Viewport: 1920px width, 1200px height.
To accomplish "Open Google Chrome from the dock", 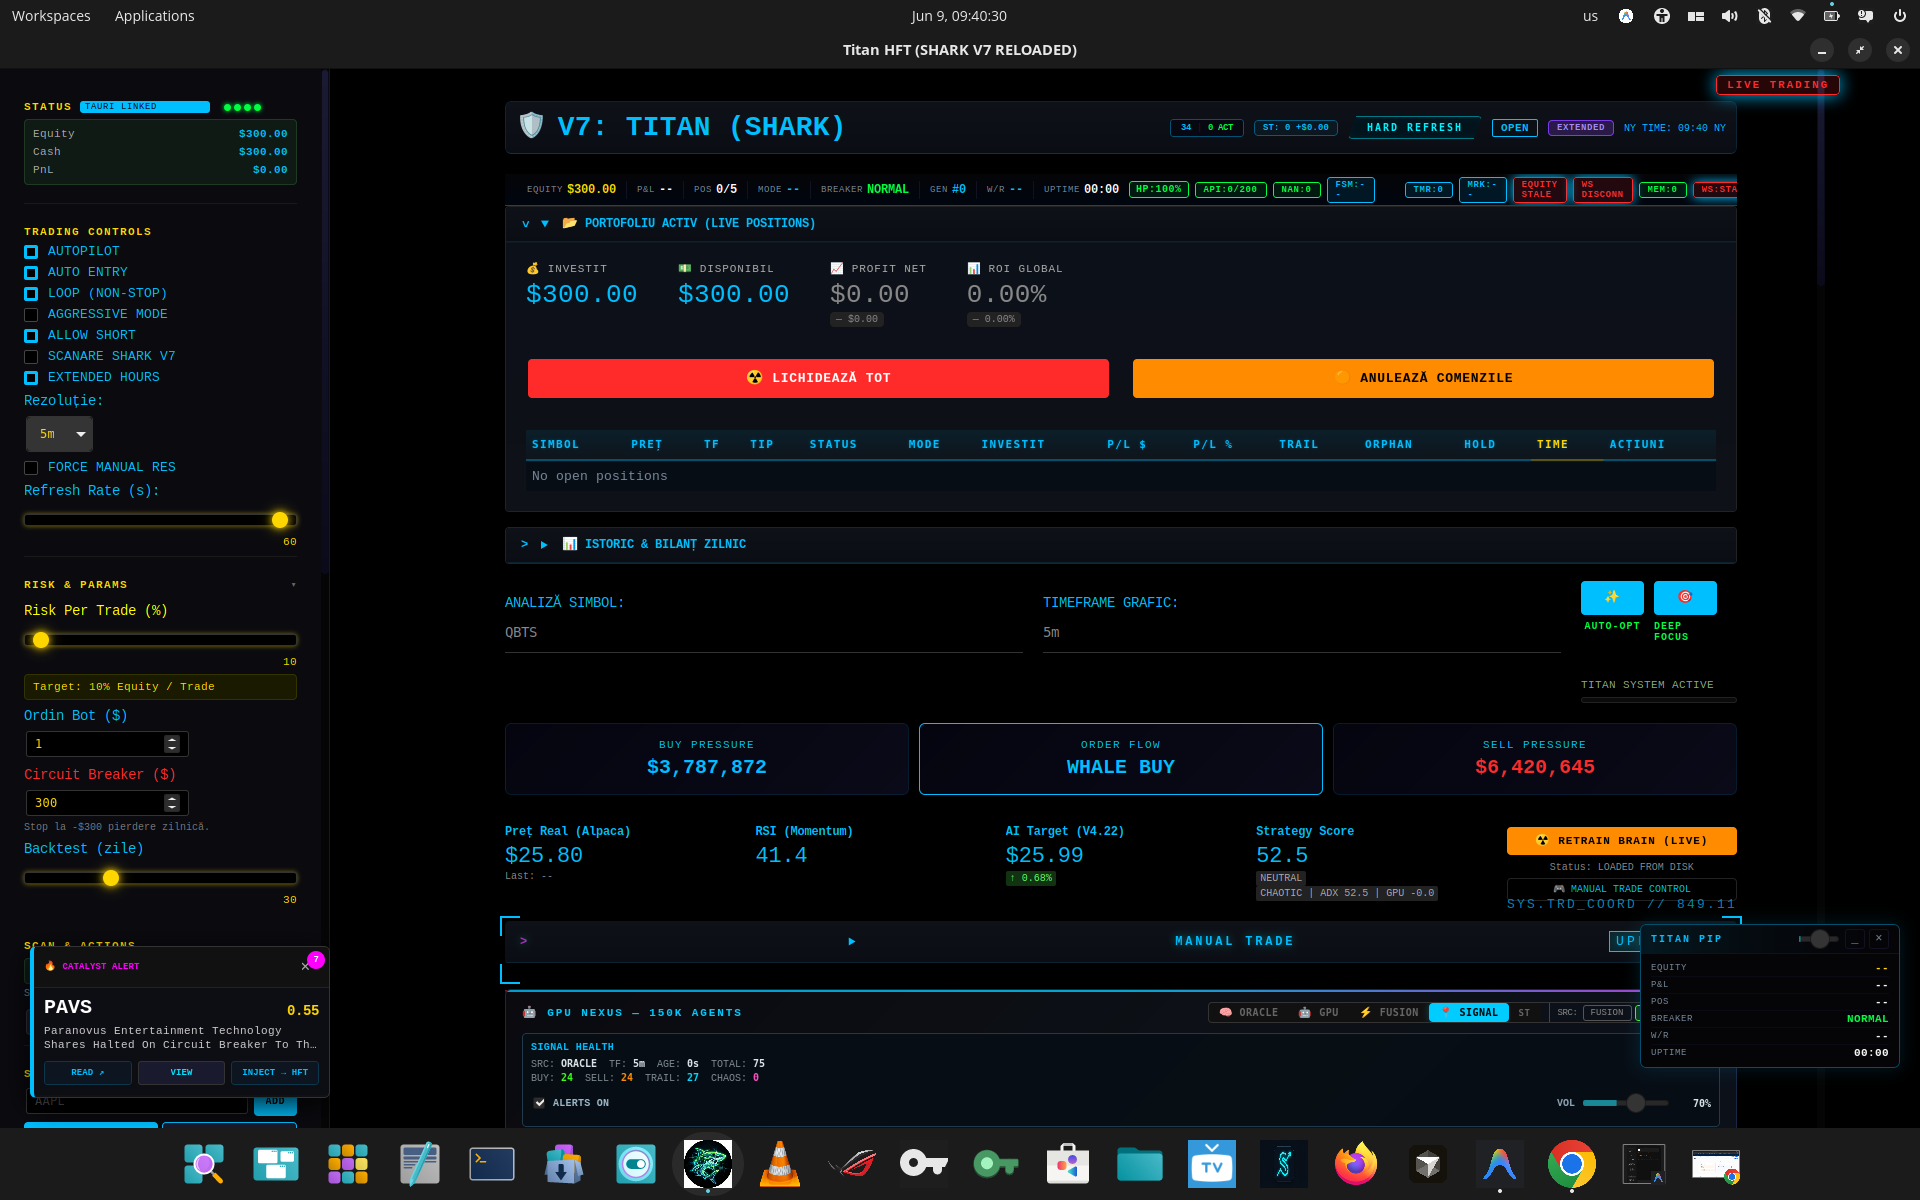I will click(1571, 1164).
